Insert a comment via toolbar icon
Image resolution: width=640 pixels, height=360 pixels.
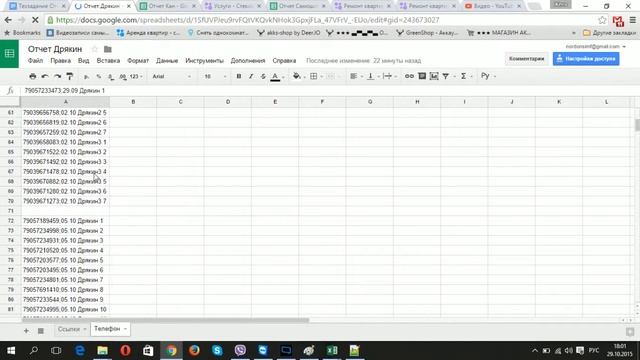click(x=422, y=76)
